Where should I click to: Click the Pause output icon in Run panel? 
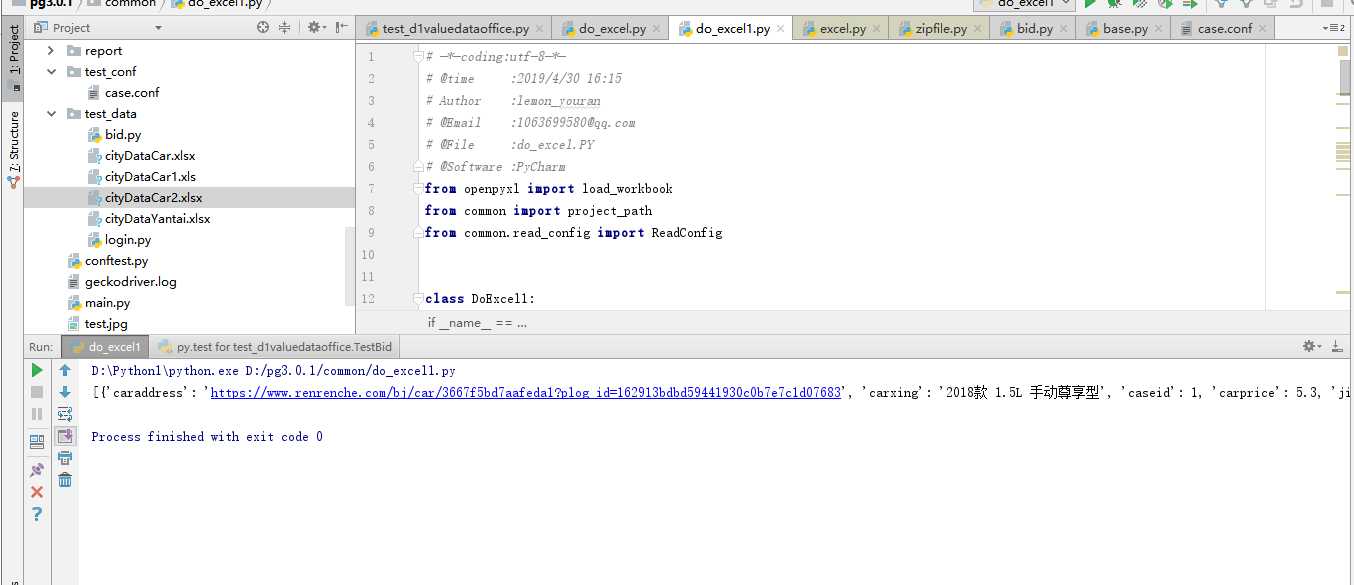point(37,414)
